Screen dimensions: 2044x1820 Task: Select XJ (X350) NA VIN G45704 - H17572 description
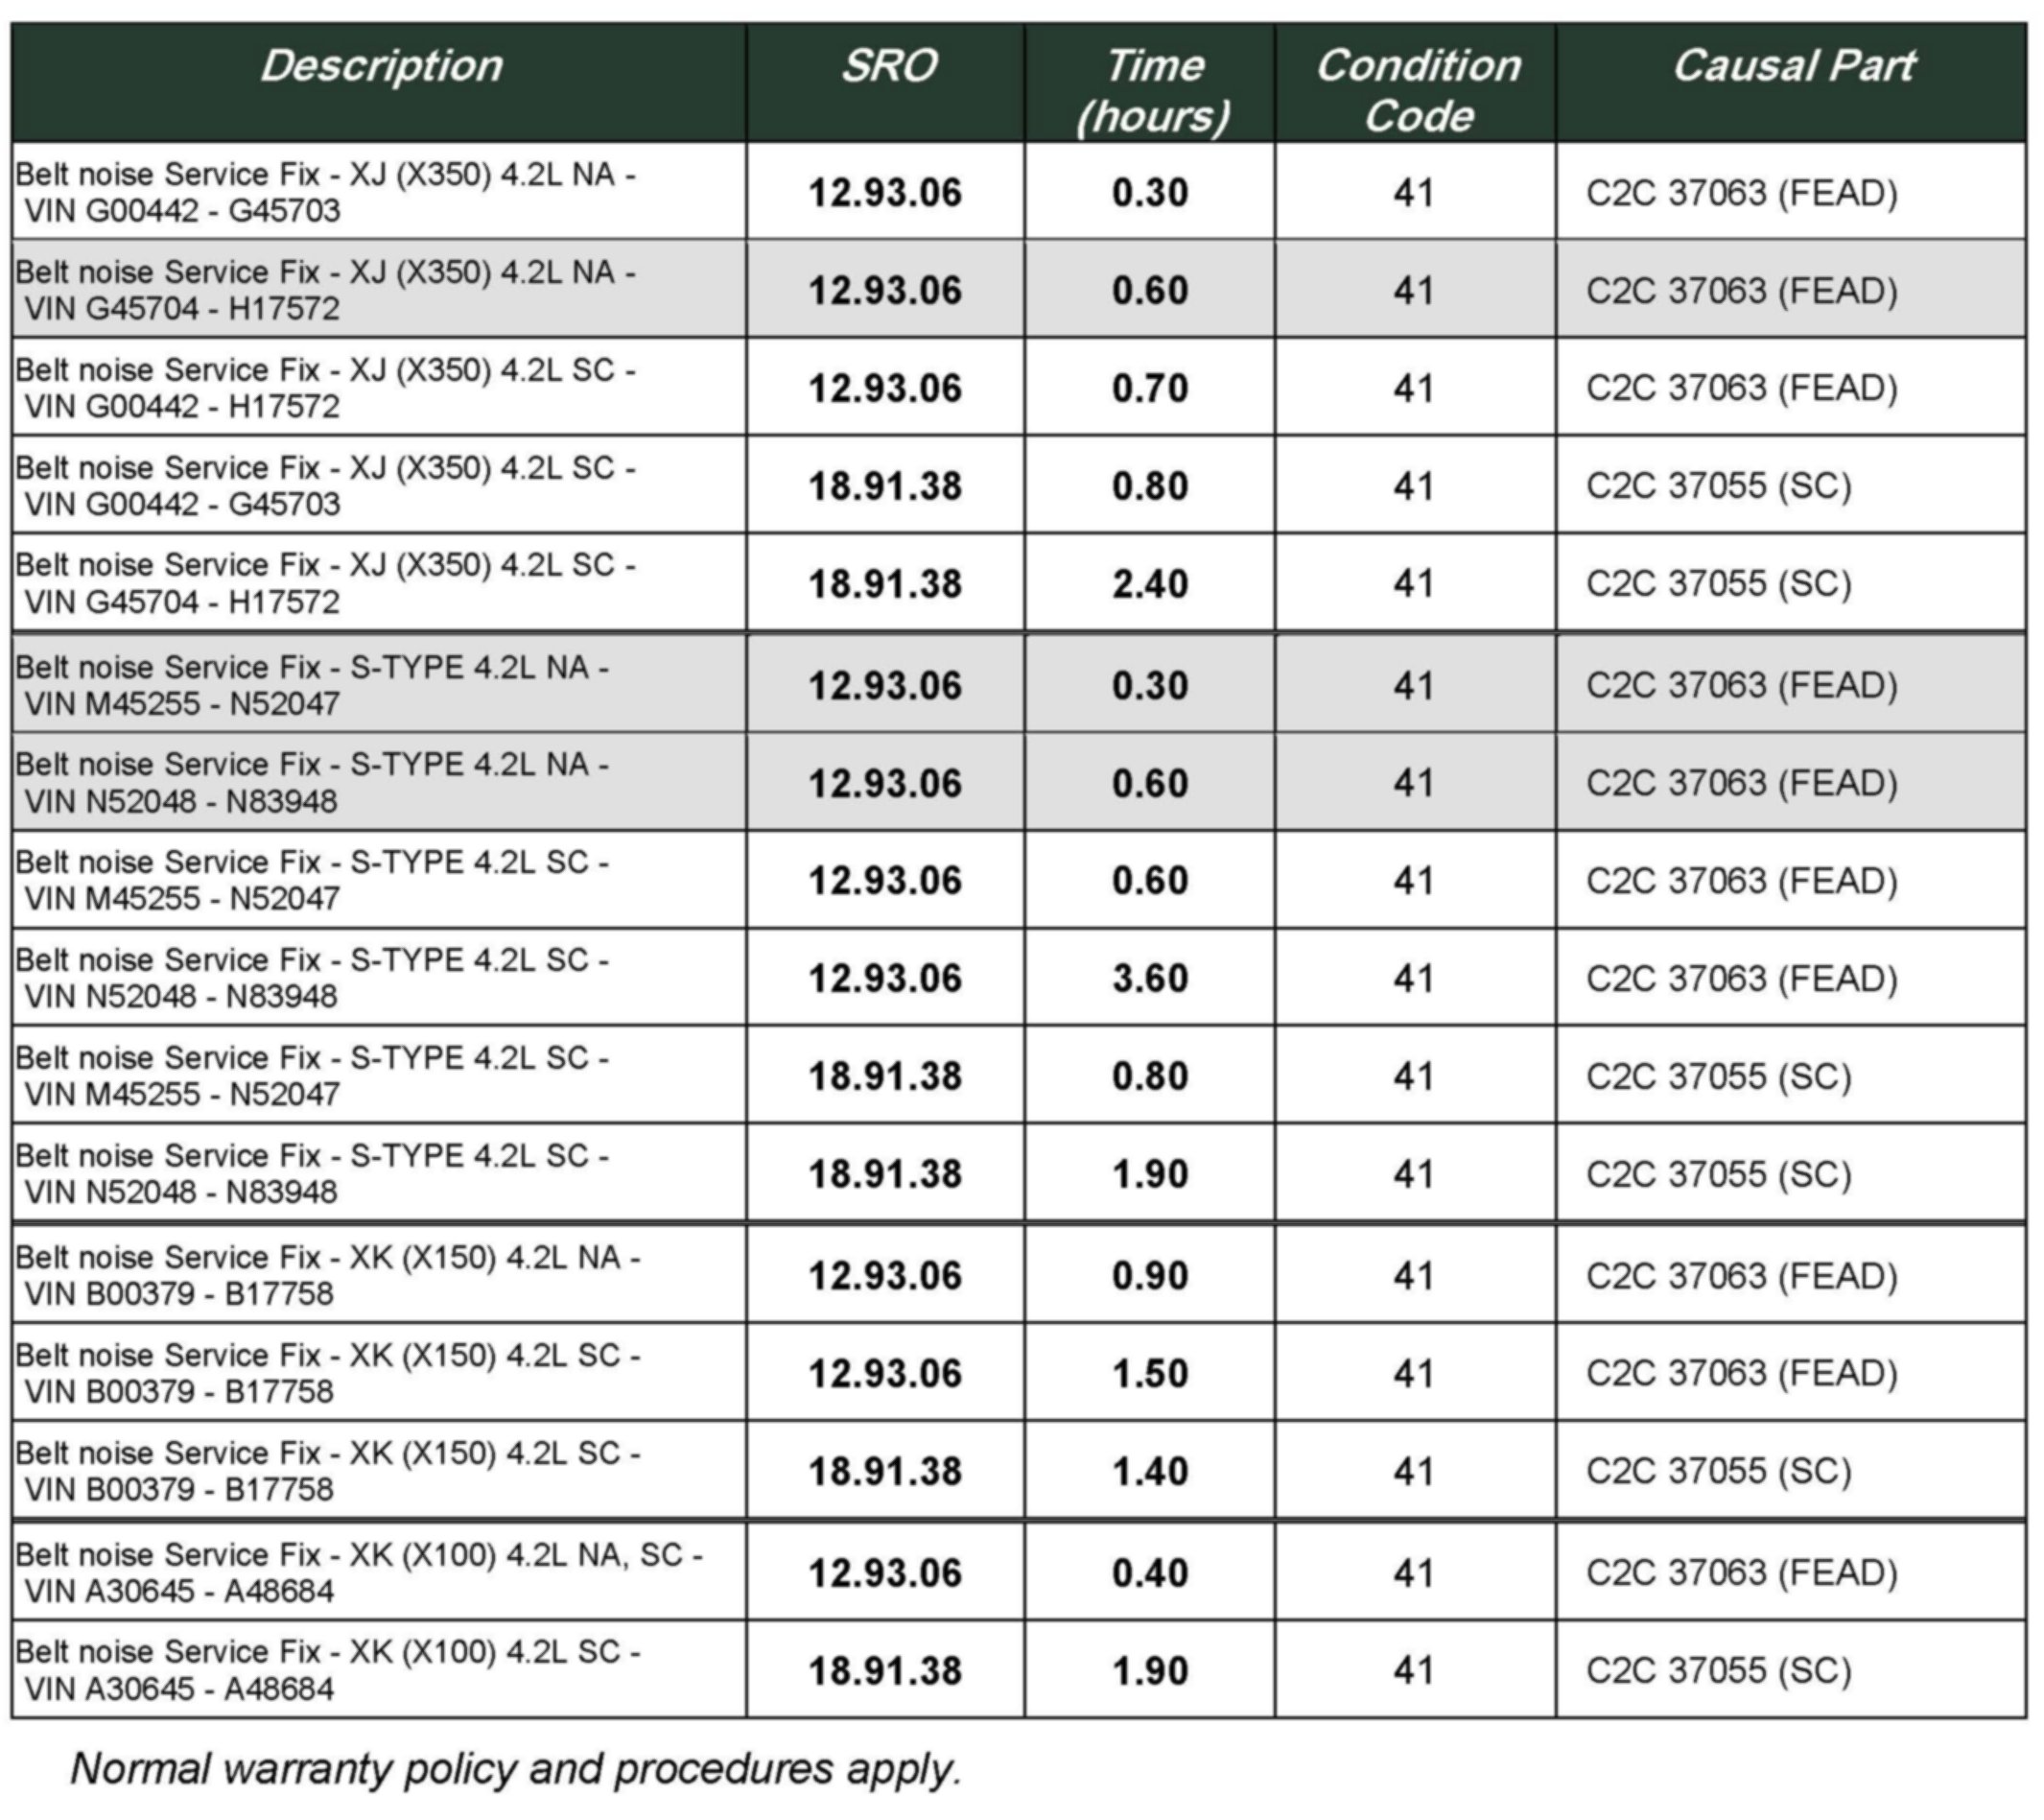(325, 290)
